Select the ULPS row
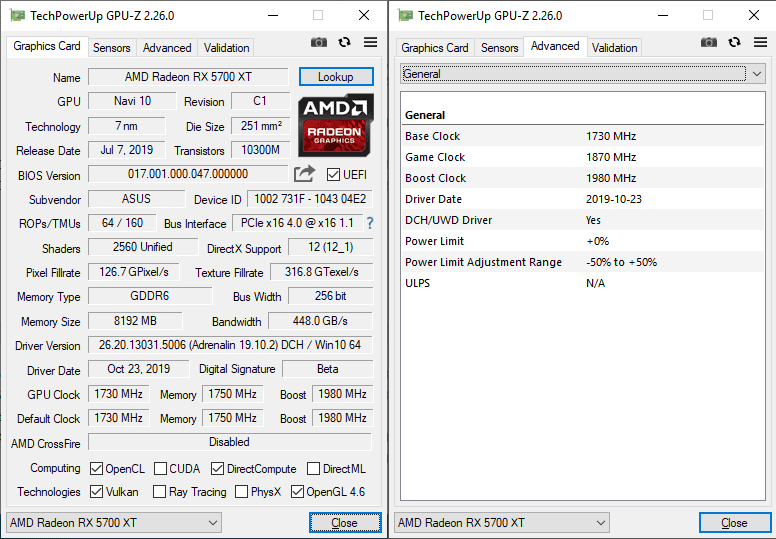The width and height of the screenshot is (776, 539). [x=583, y=283]
